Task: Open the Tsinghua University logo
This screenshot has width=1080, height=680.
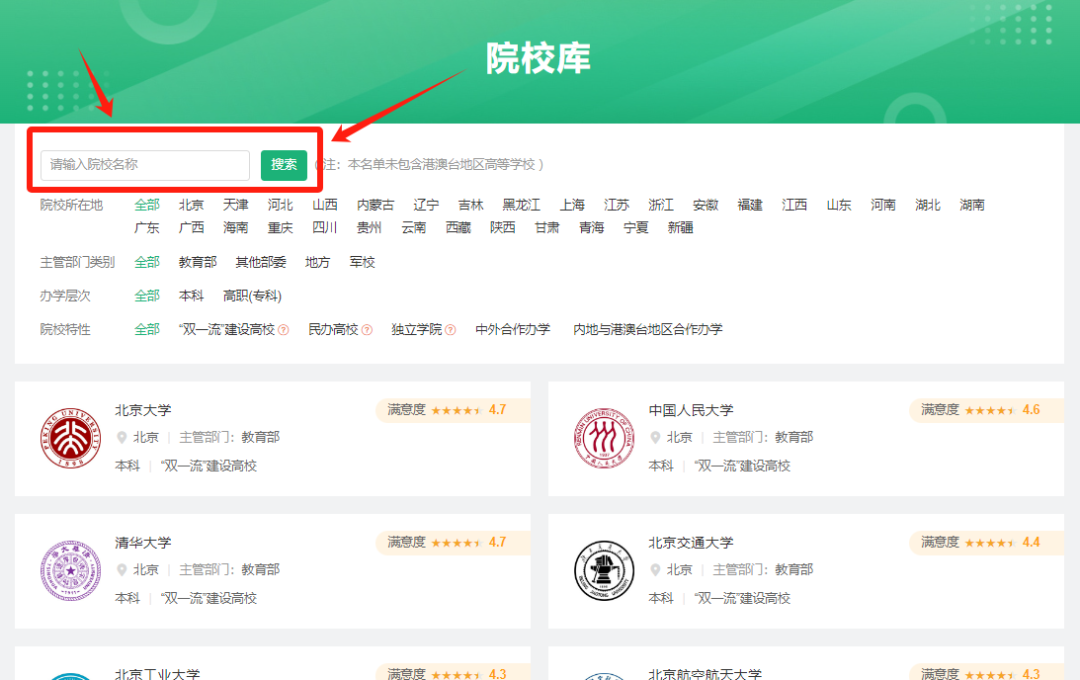Action: click(x=70, y=570)
